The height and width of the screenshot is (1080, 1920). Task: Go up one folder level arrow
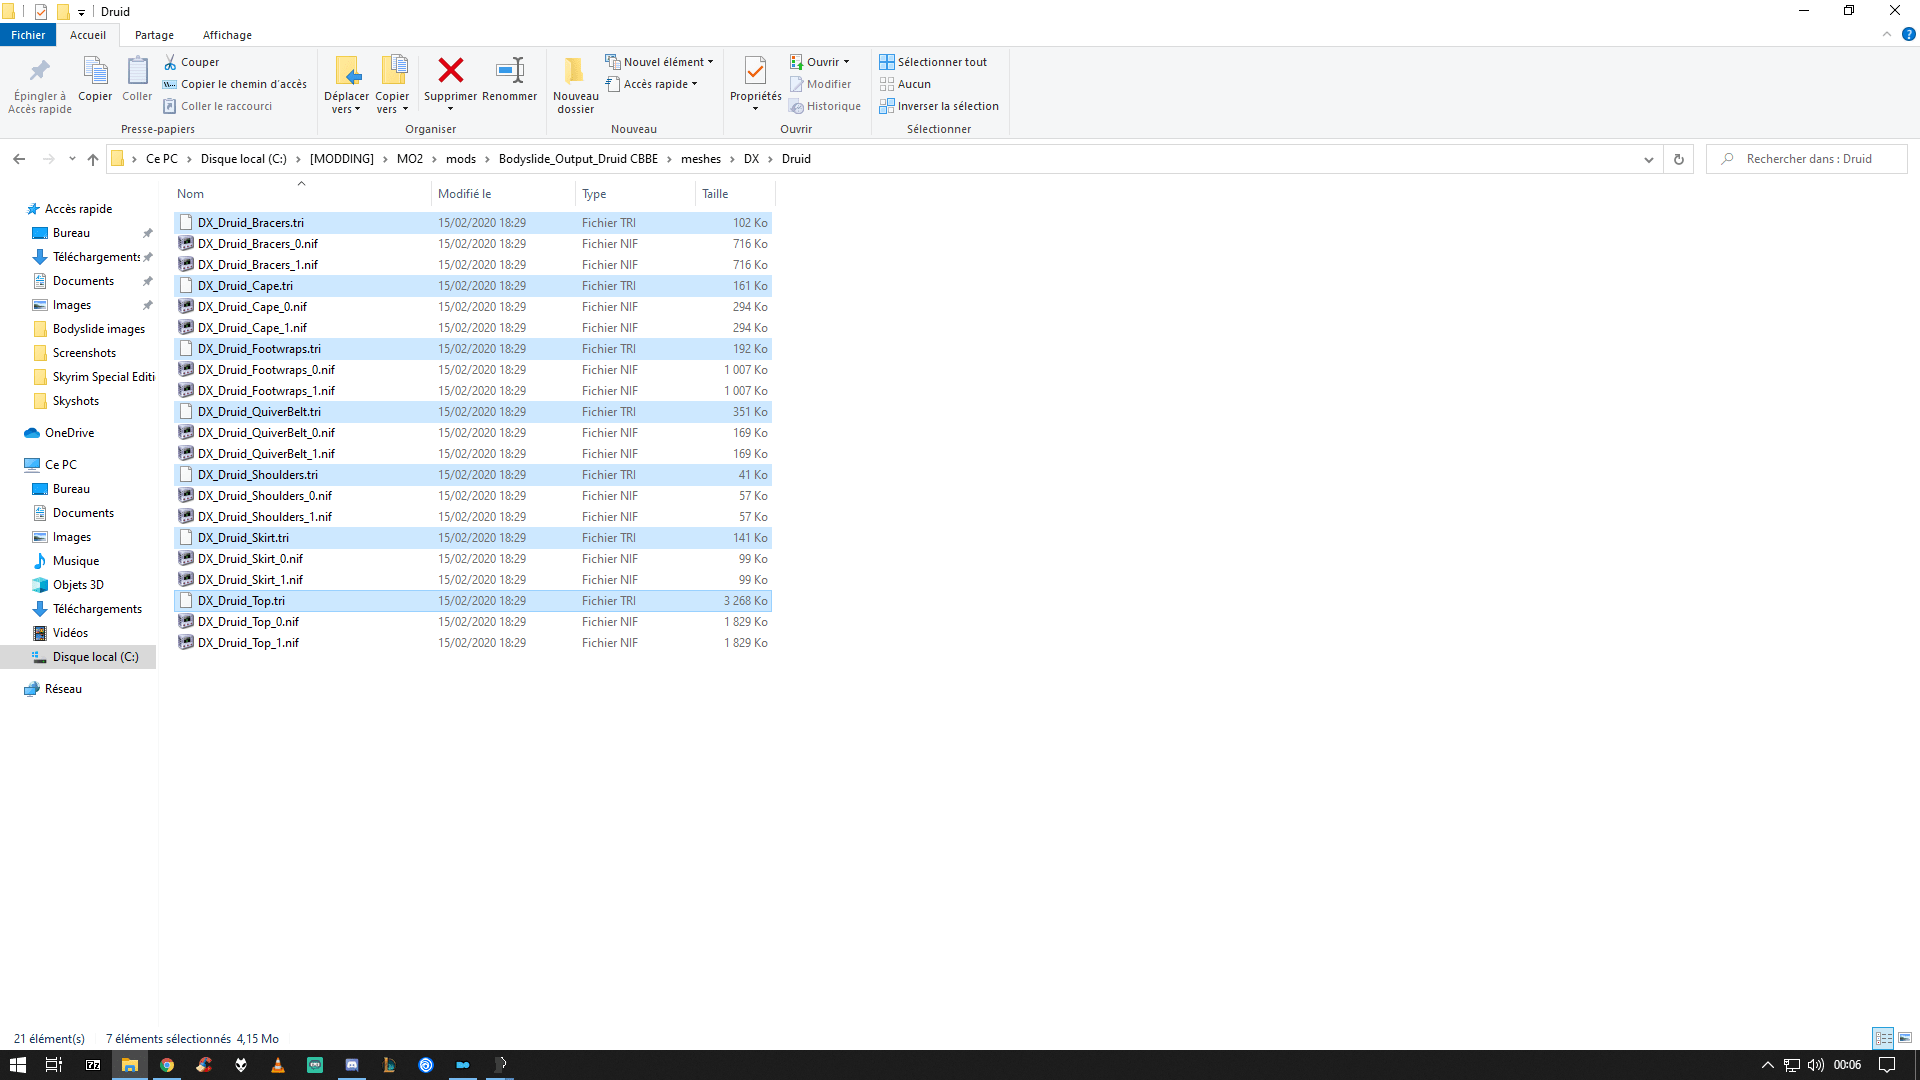tap(93, 159)
